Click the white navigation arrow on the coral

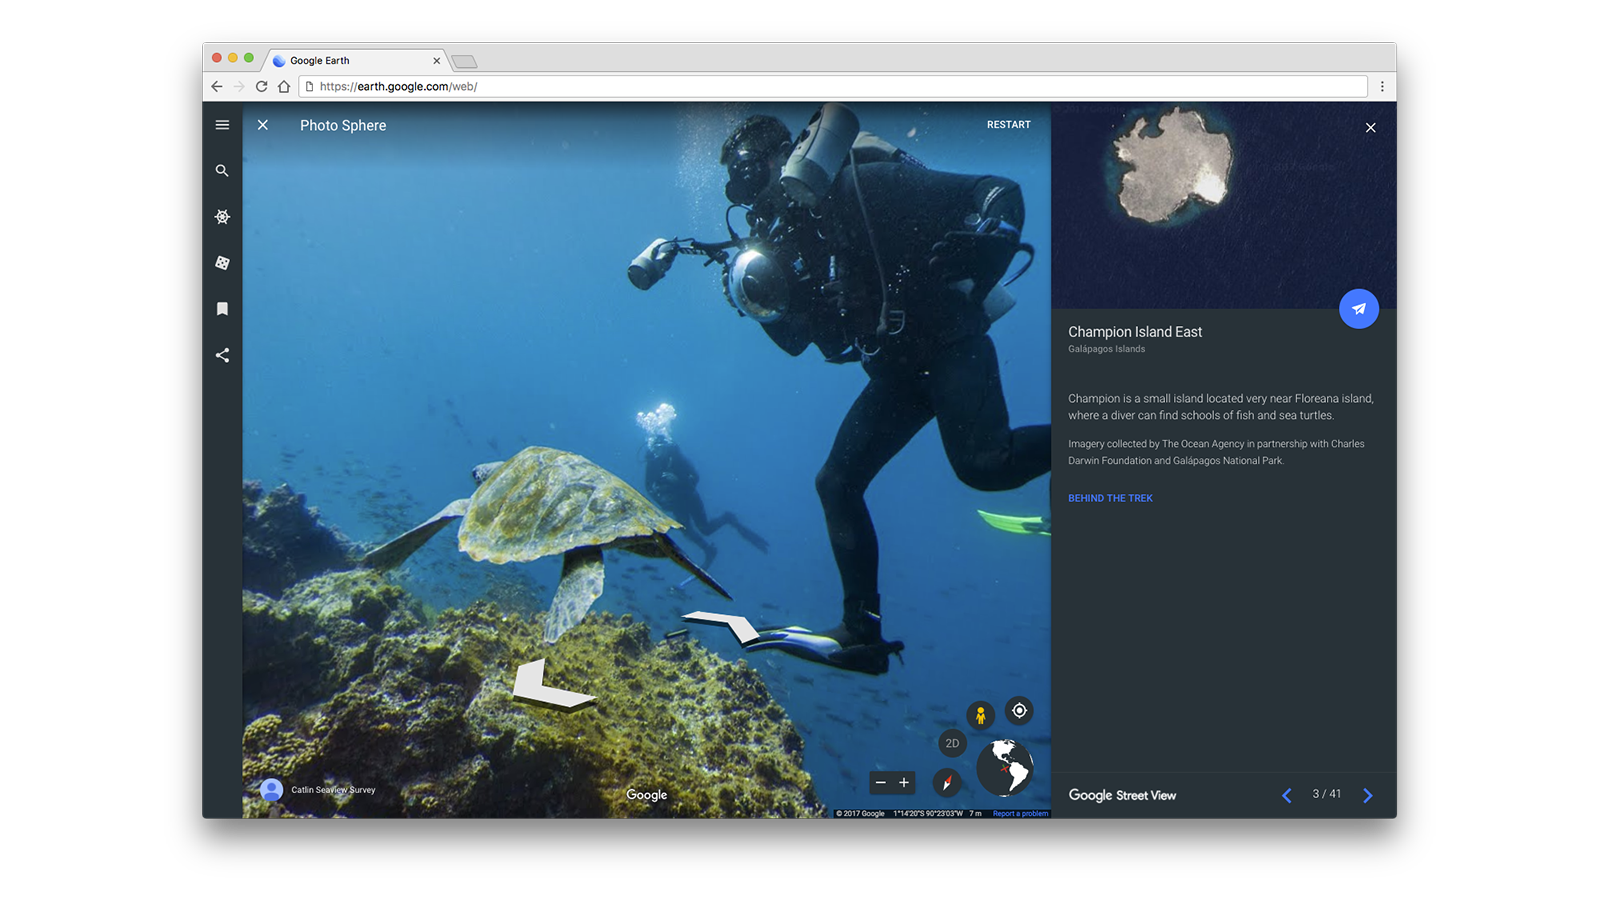pos(552,686)
